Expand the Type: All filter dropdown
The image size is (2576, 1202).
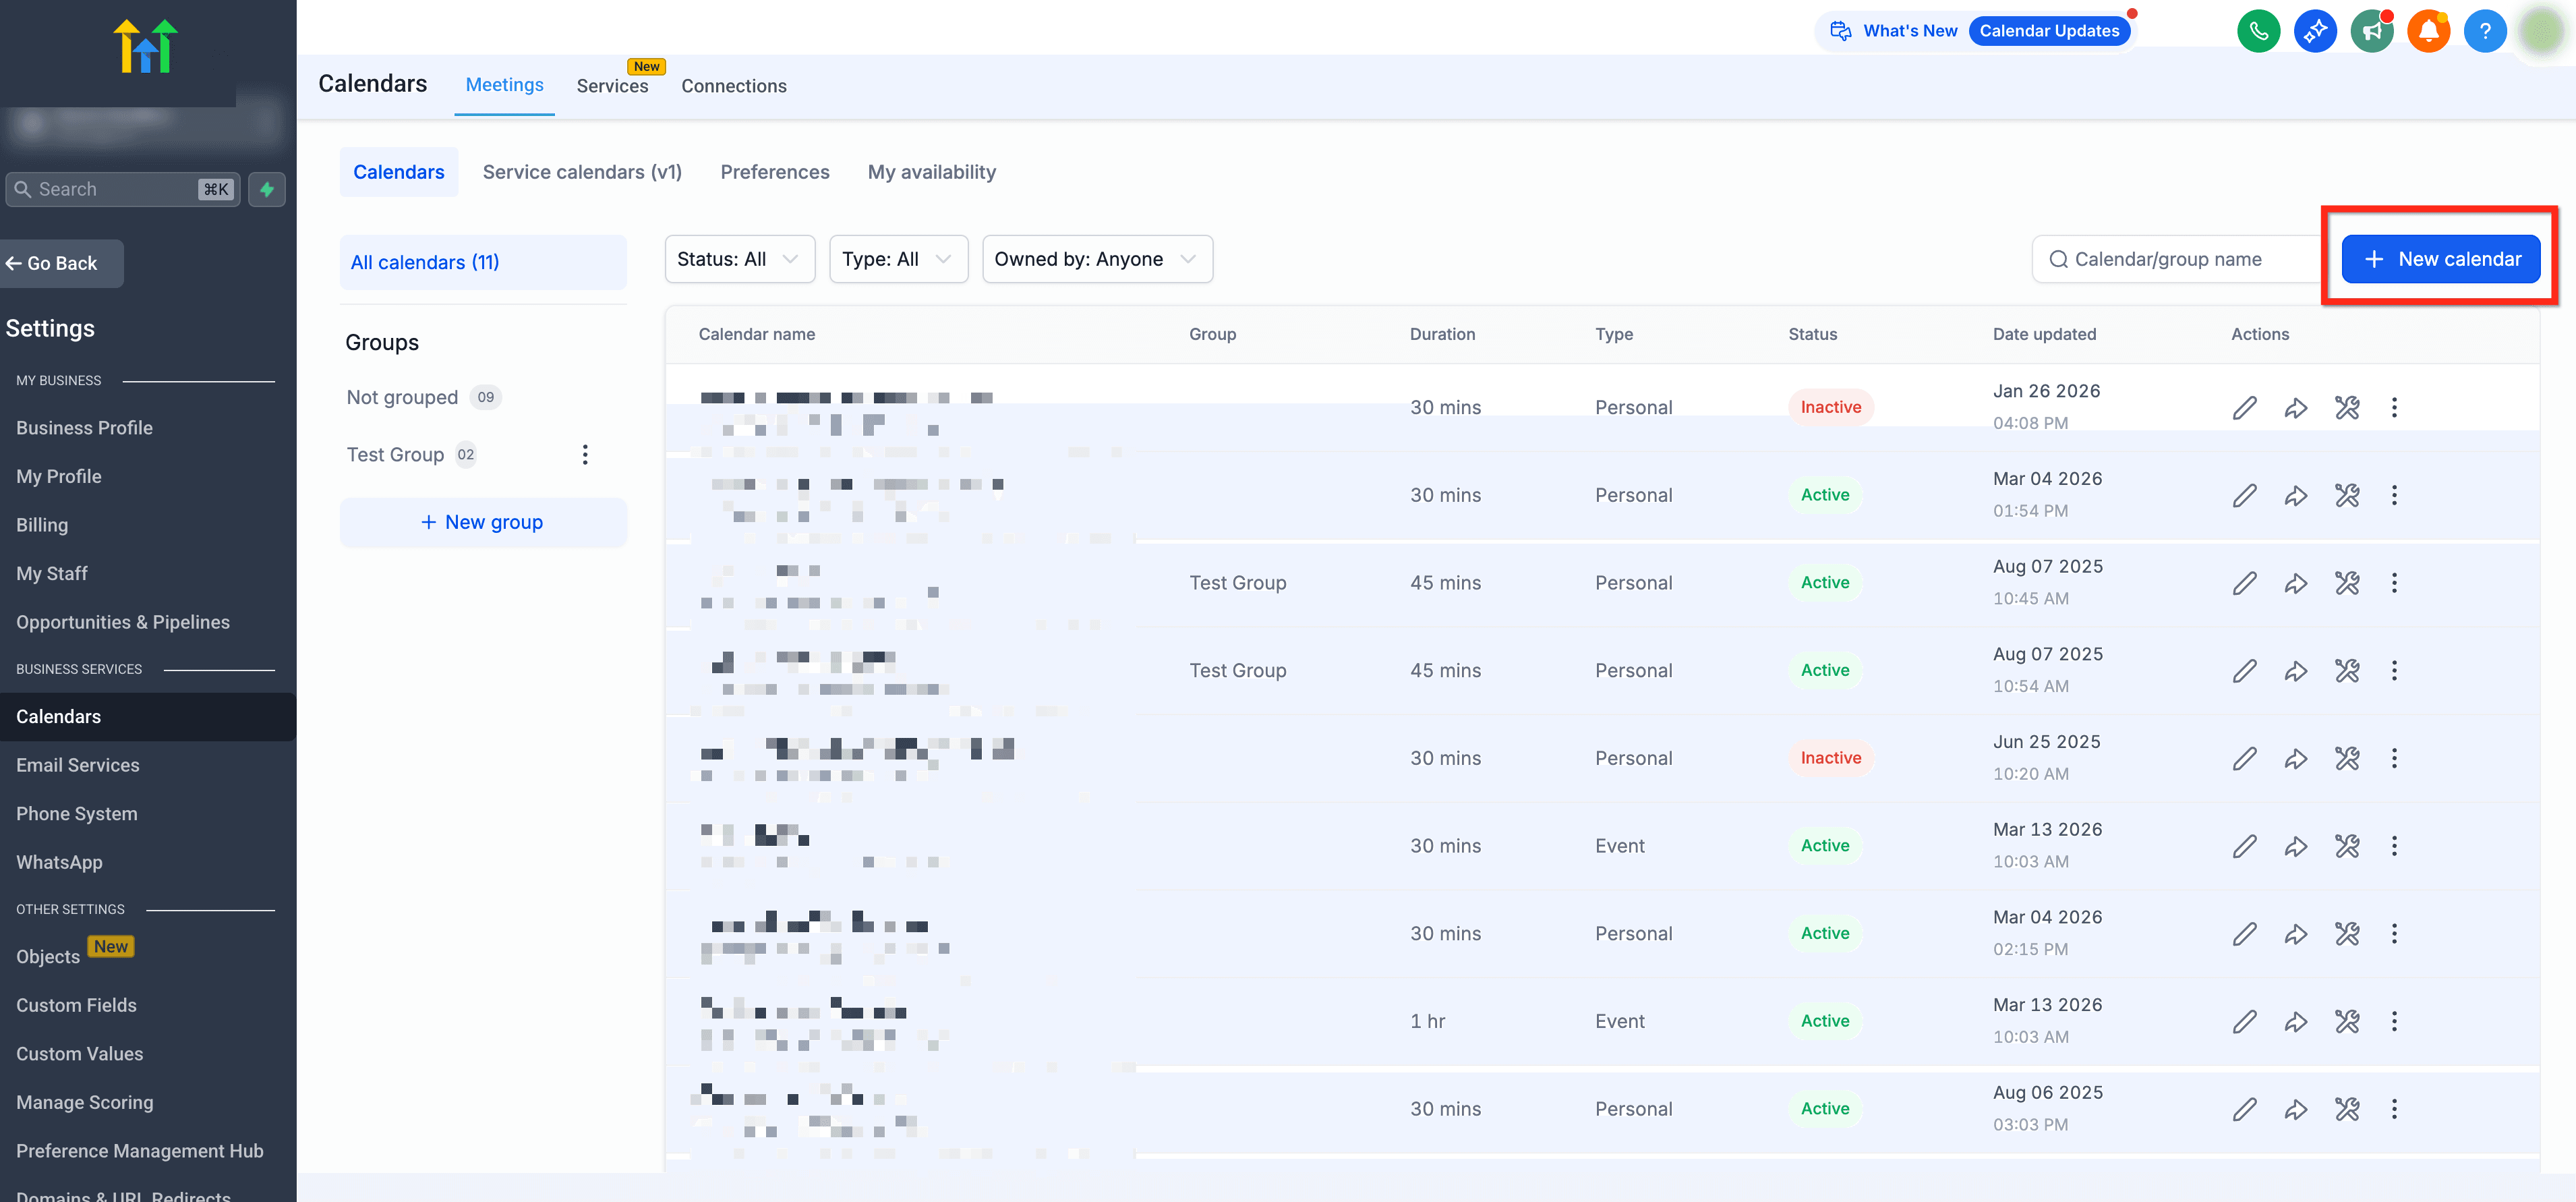click(x=898, y=259)
